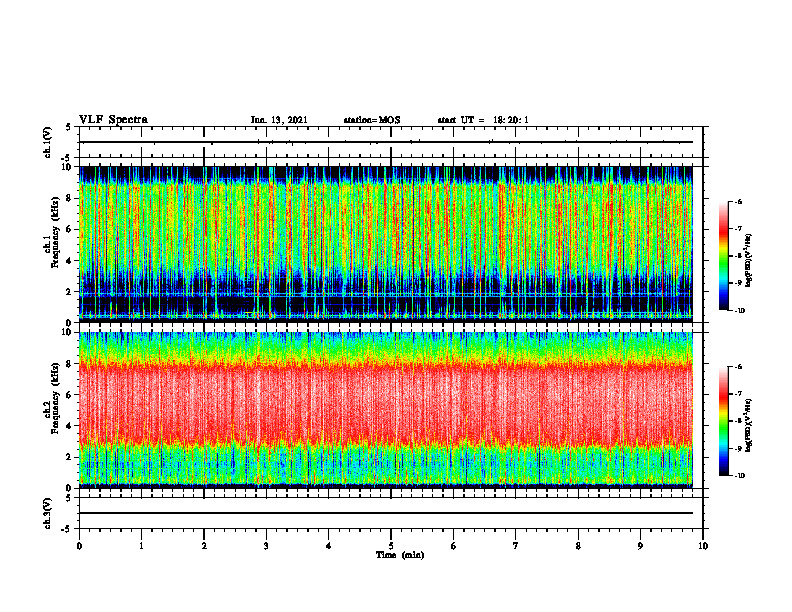Click the ch.2 colorbar "log(PSD)" label
The height and width of the screenshot is (612, 792).
749,425
